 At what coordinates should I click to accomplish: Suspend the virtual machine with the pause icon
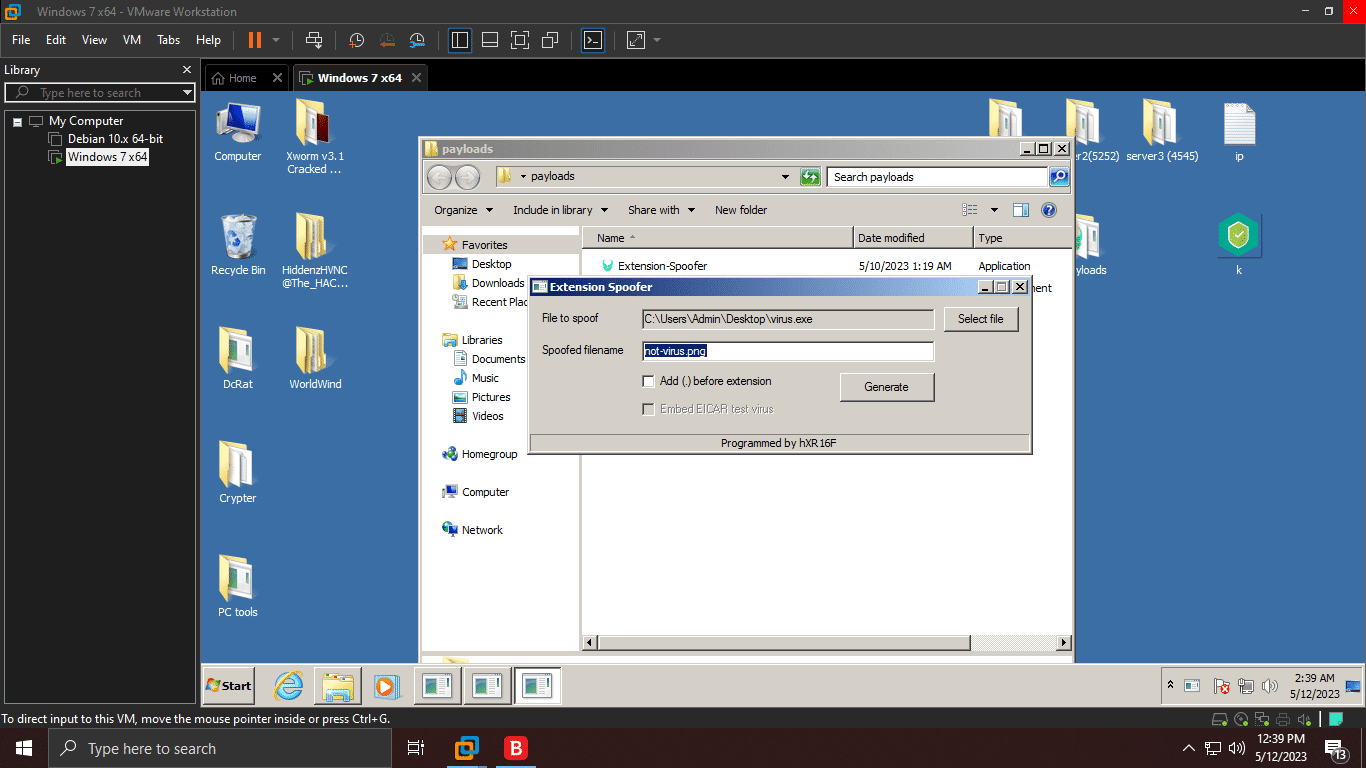257,40
